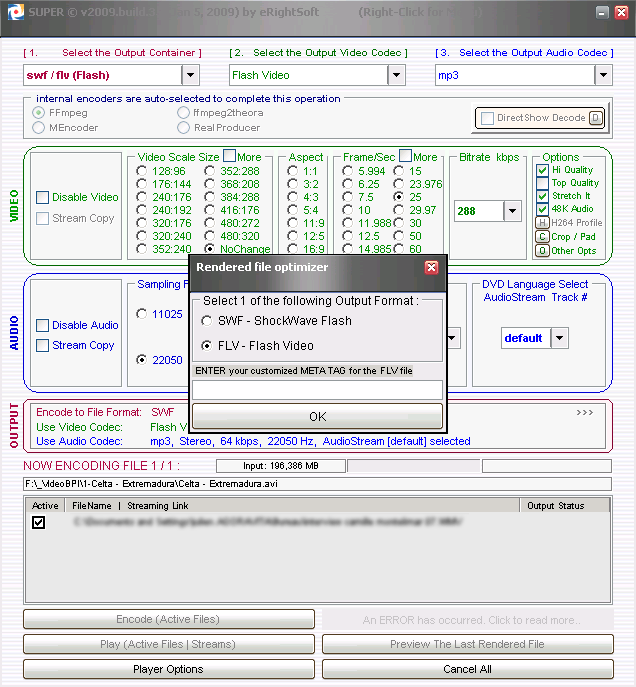This screenshot has width=636, height=687.
Task: Open the Crop / Pad C button
Action: [542, 237]
